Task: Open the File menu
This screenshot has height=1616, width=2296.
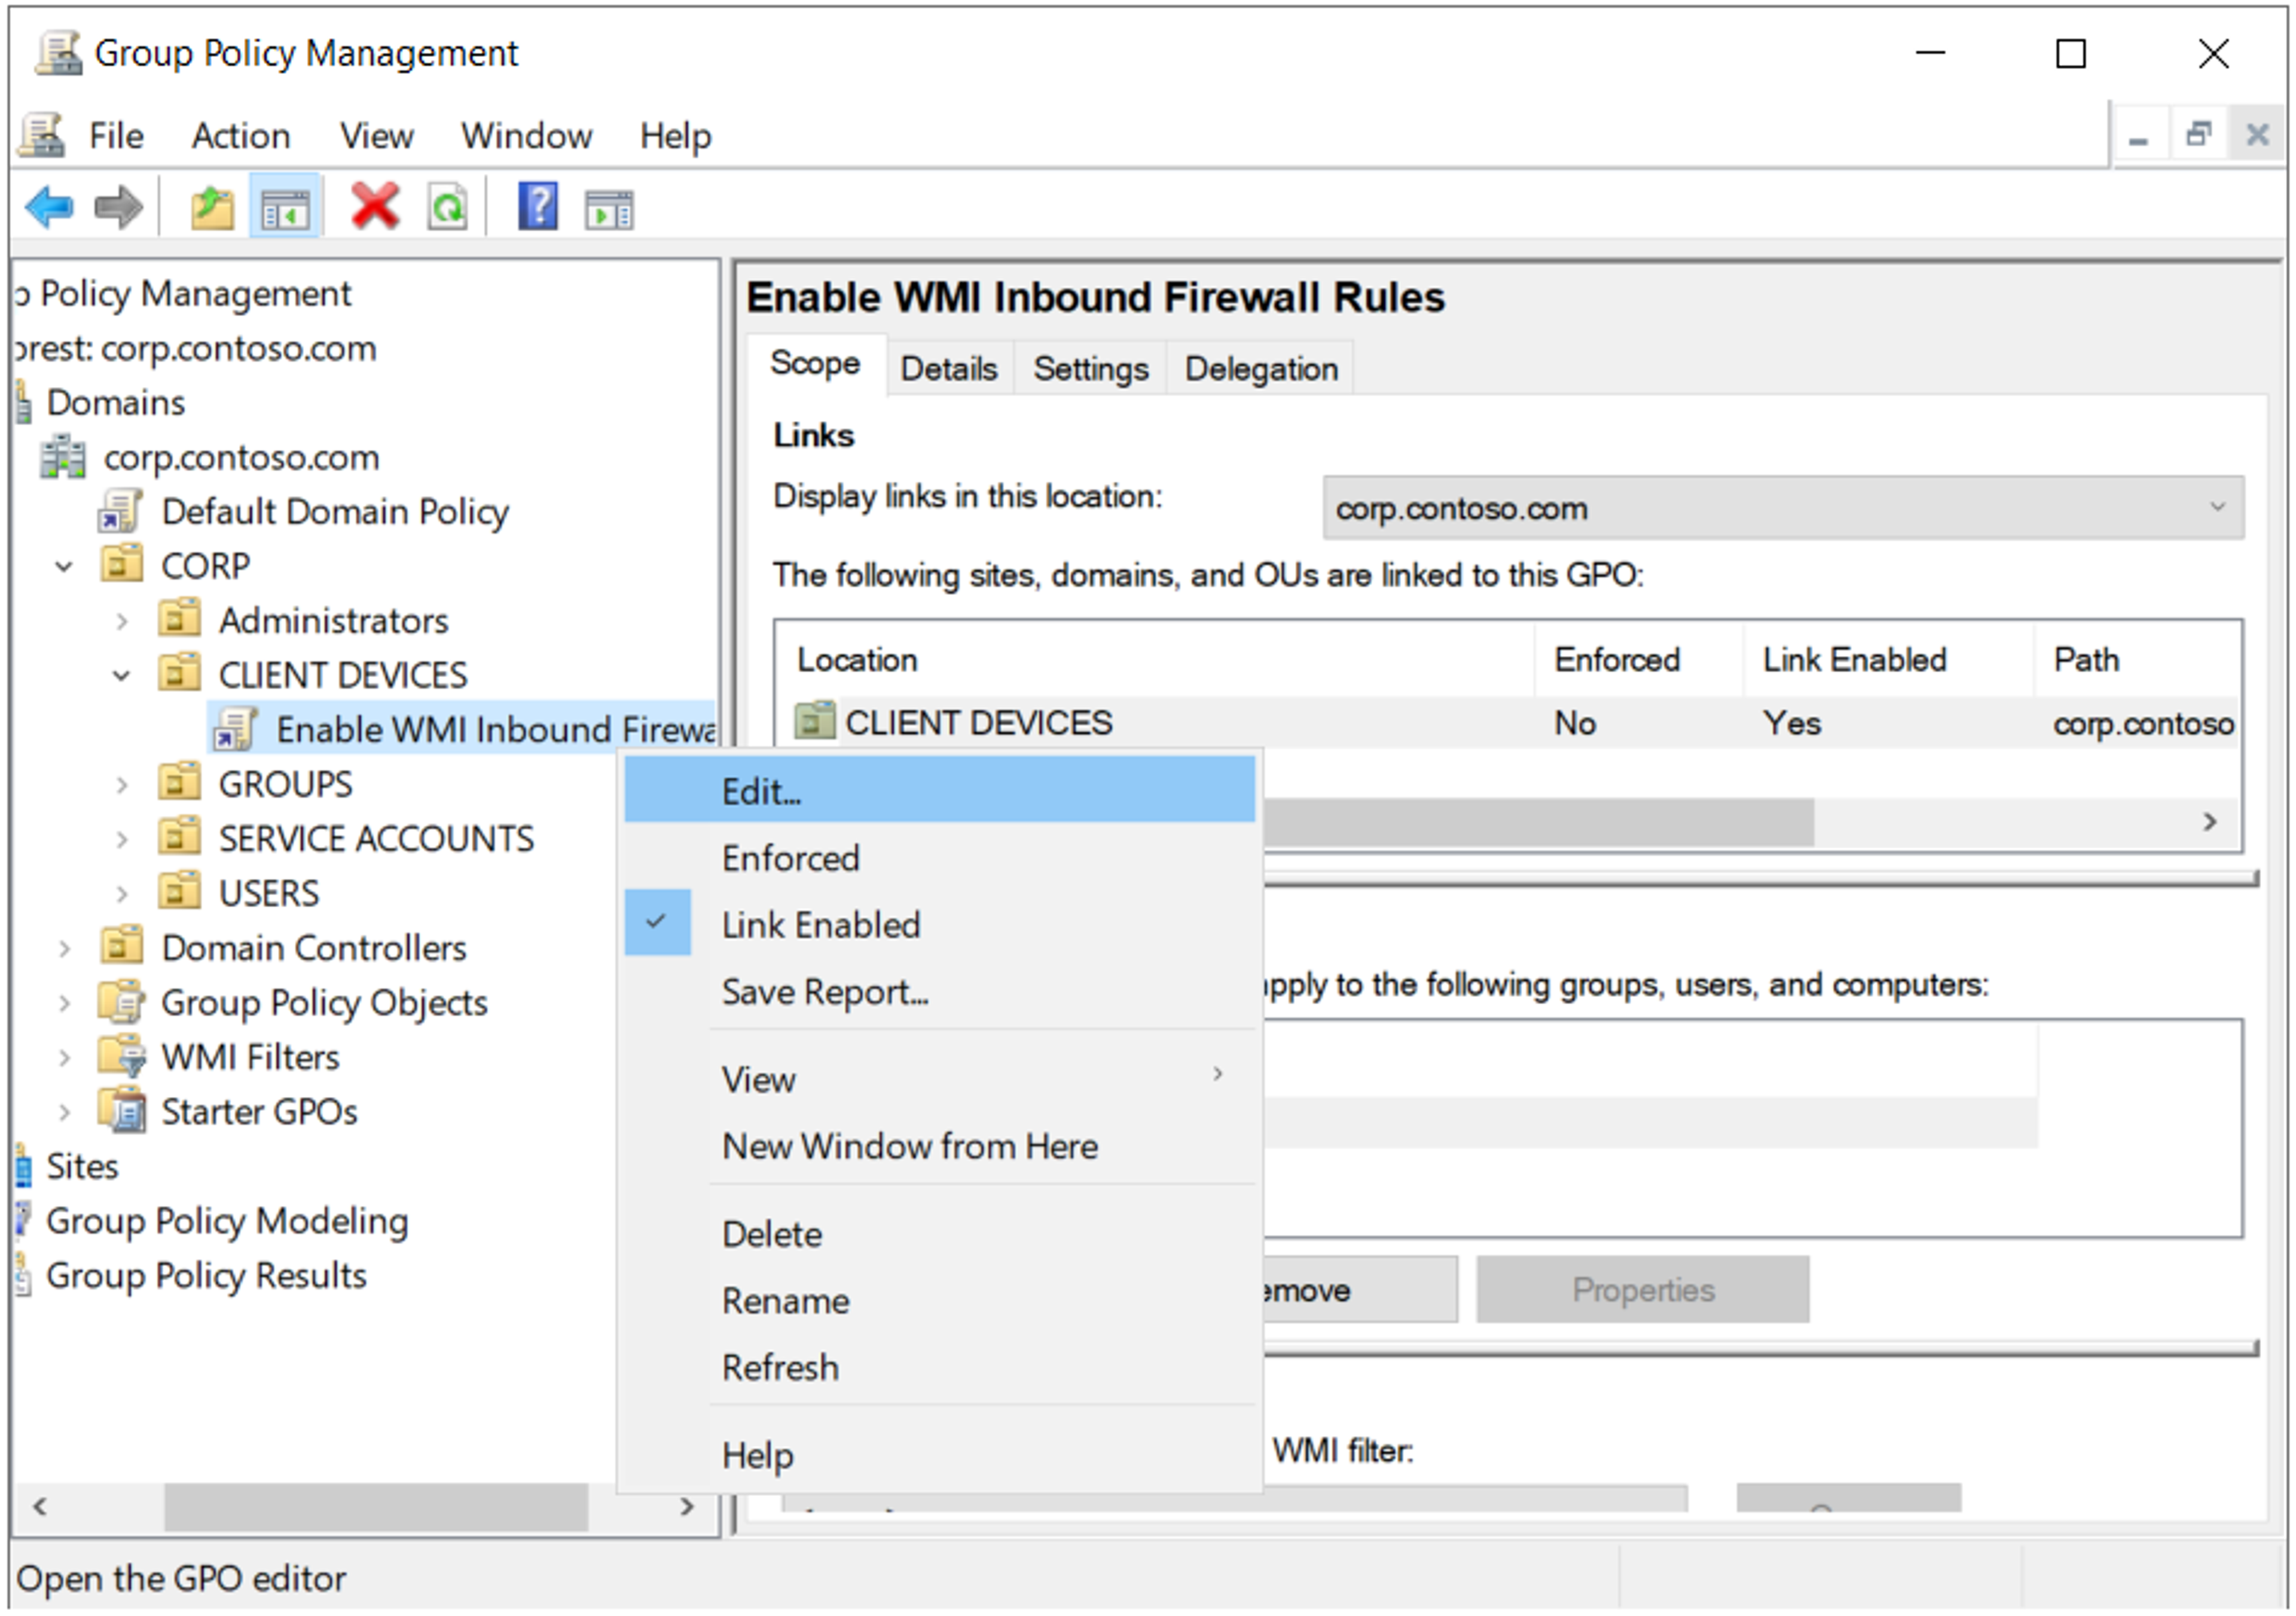Action: coord(116,135)
